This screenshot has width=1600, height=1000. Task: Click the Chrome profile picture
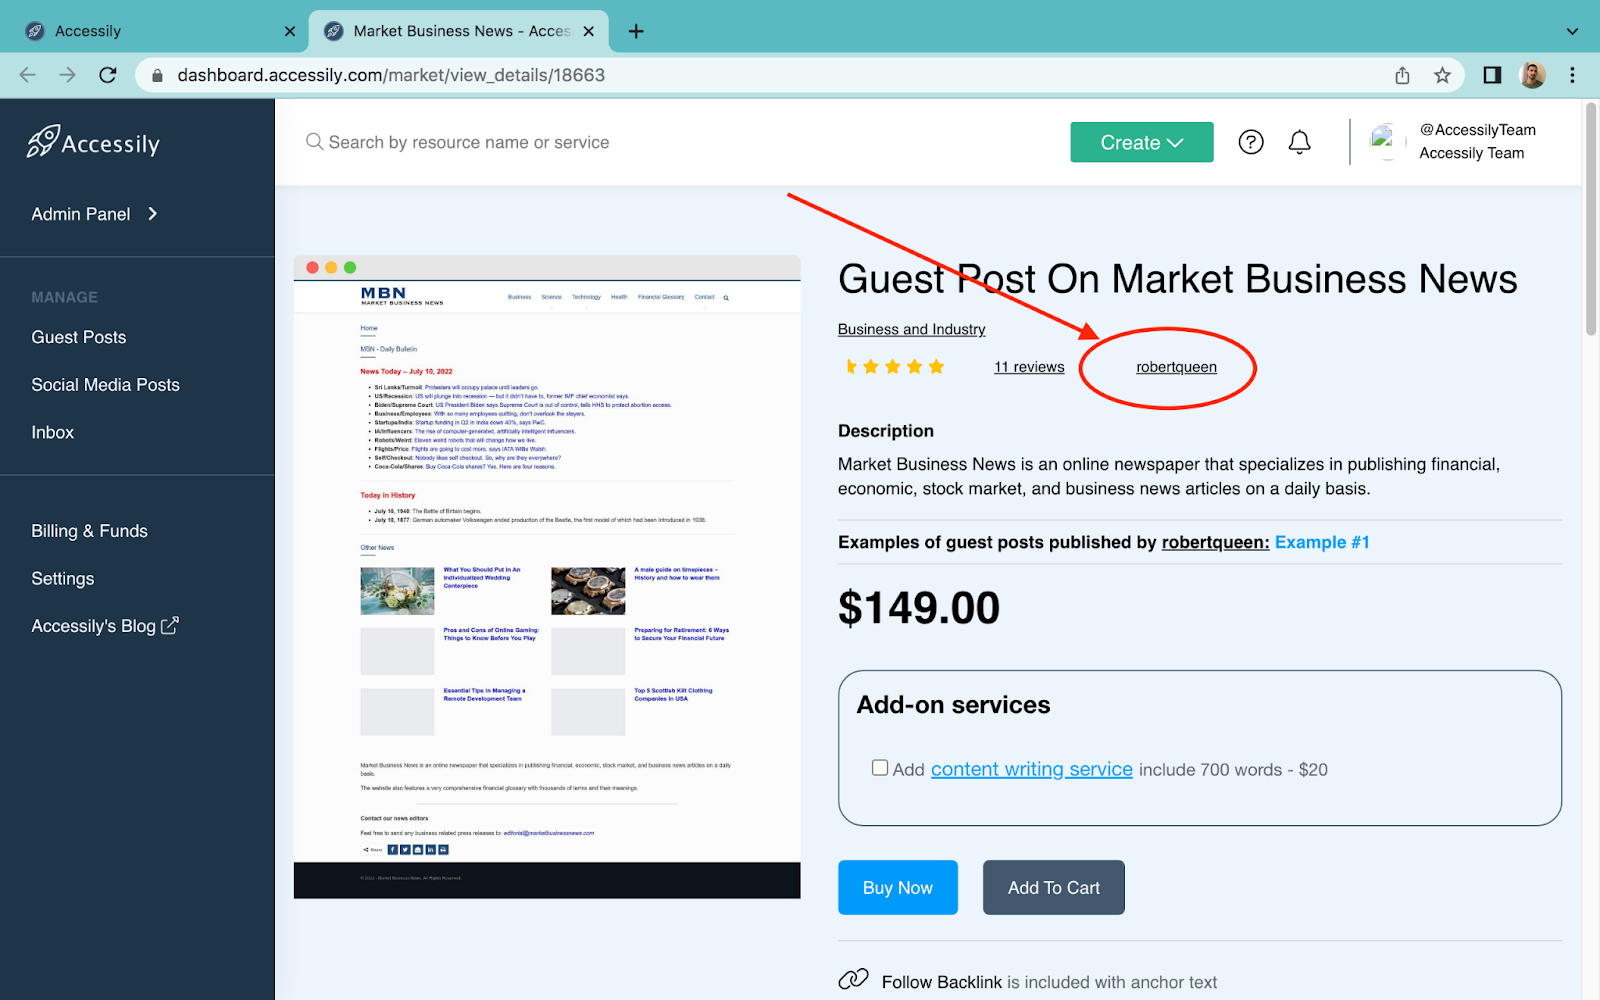point(1532,75)
